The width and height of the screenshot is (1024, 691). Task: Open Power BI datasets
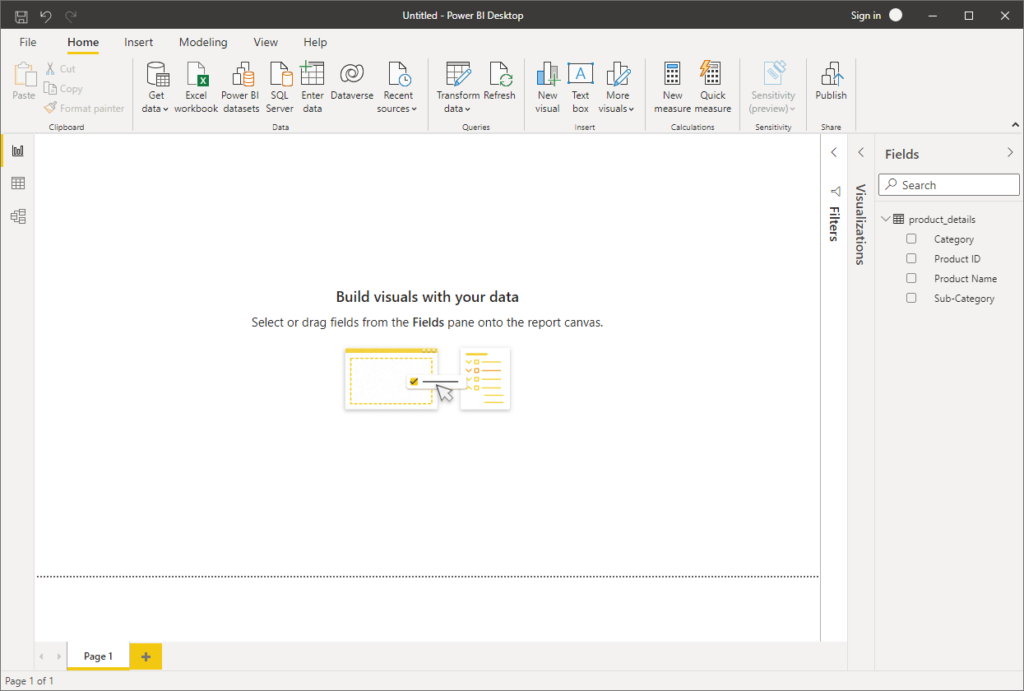coord(241,88)
